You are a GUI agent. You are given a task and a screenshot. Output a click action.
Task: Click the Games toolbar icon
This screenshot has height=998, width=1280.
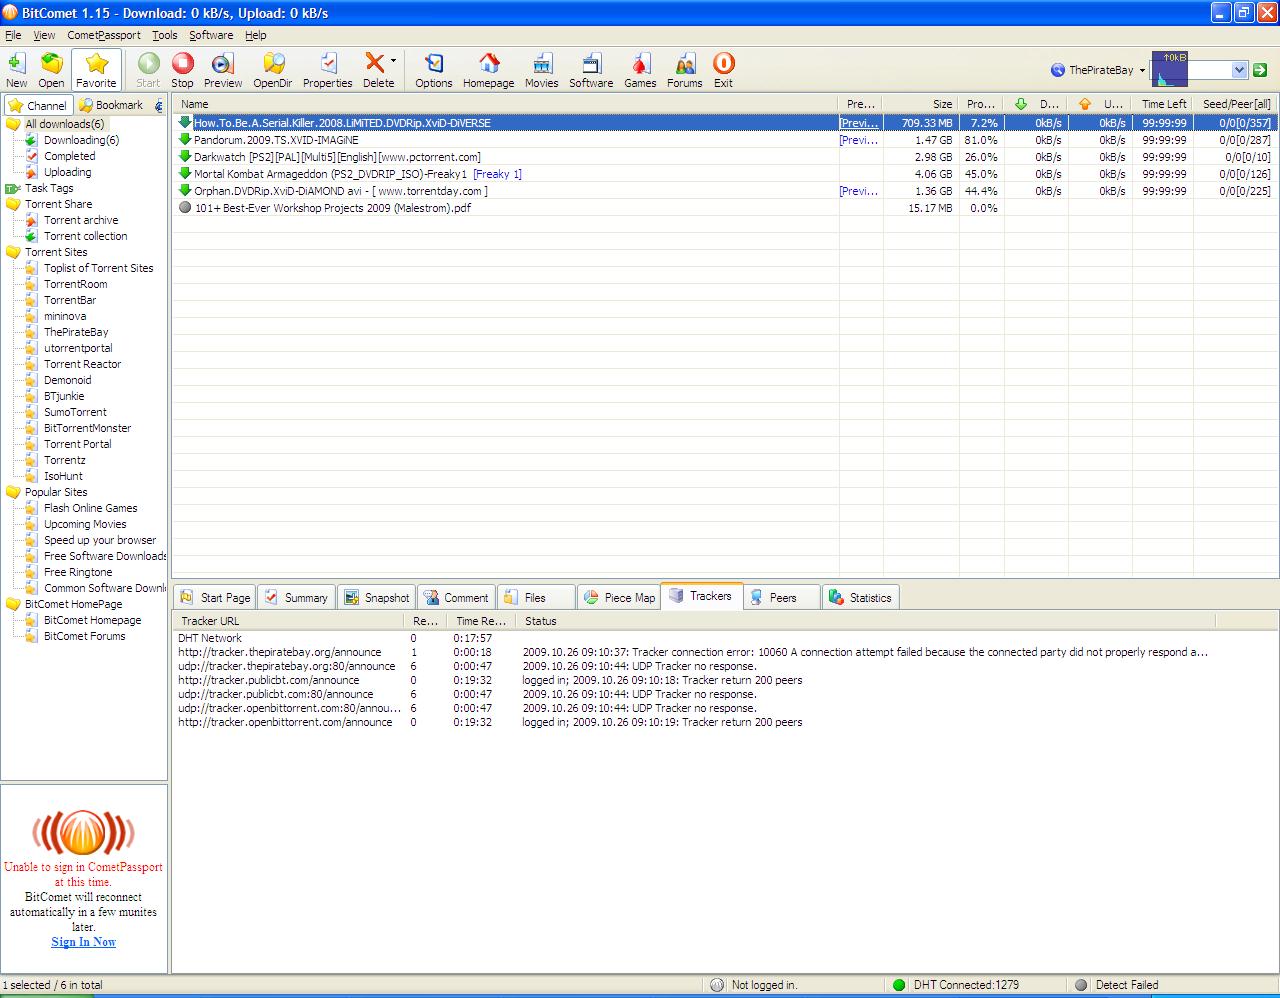pyautogui.click(x=640, y=70)
